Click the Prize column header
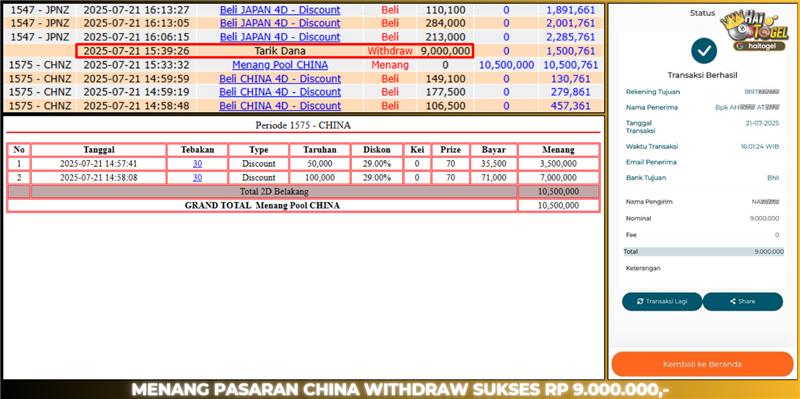 point(451,149)
